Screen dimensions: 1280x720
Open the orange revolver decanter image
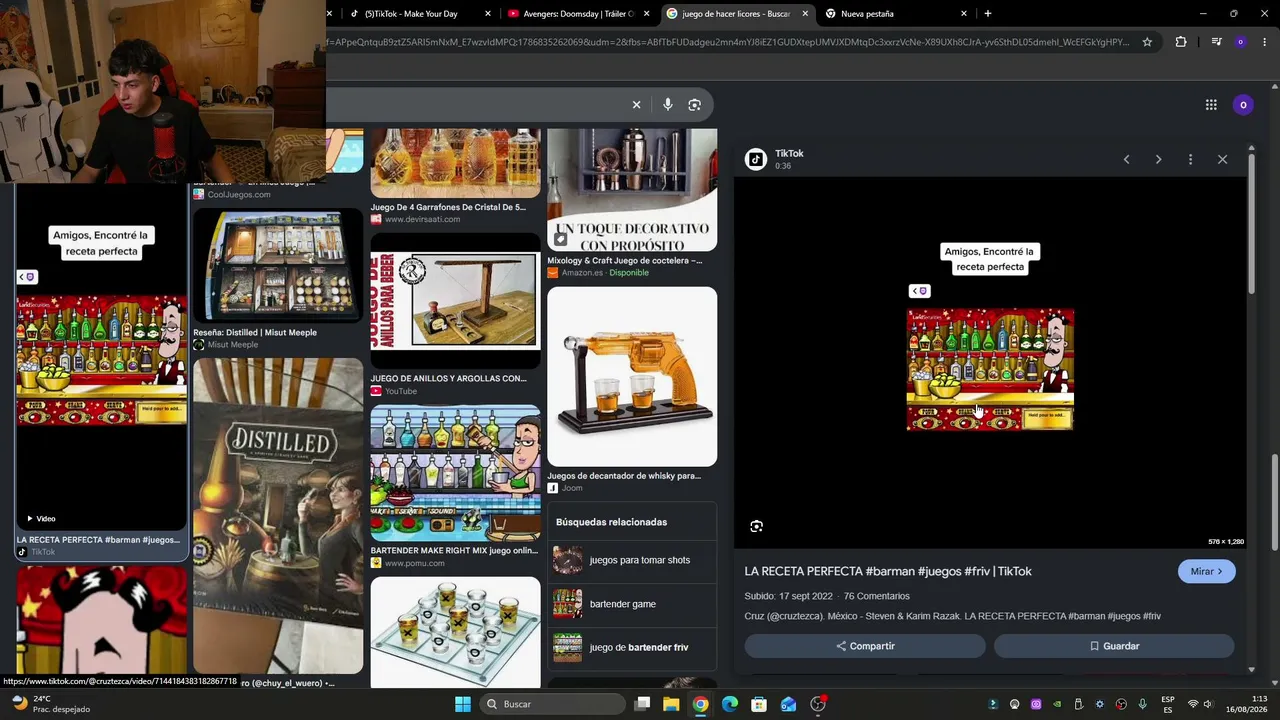(632, 377)
